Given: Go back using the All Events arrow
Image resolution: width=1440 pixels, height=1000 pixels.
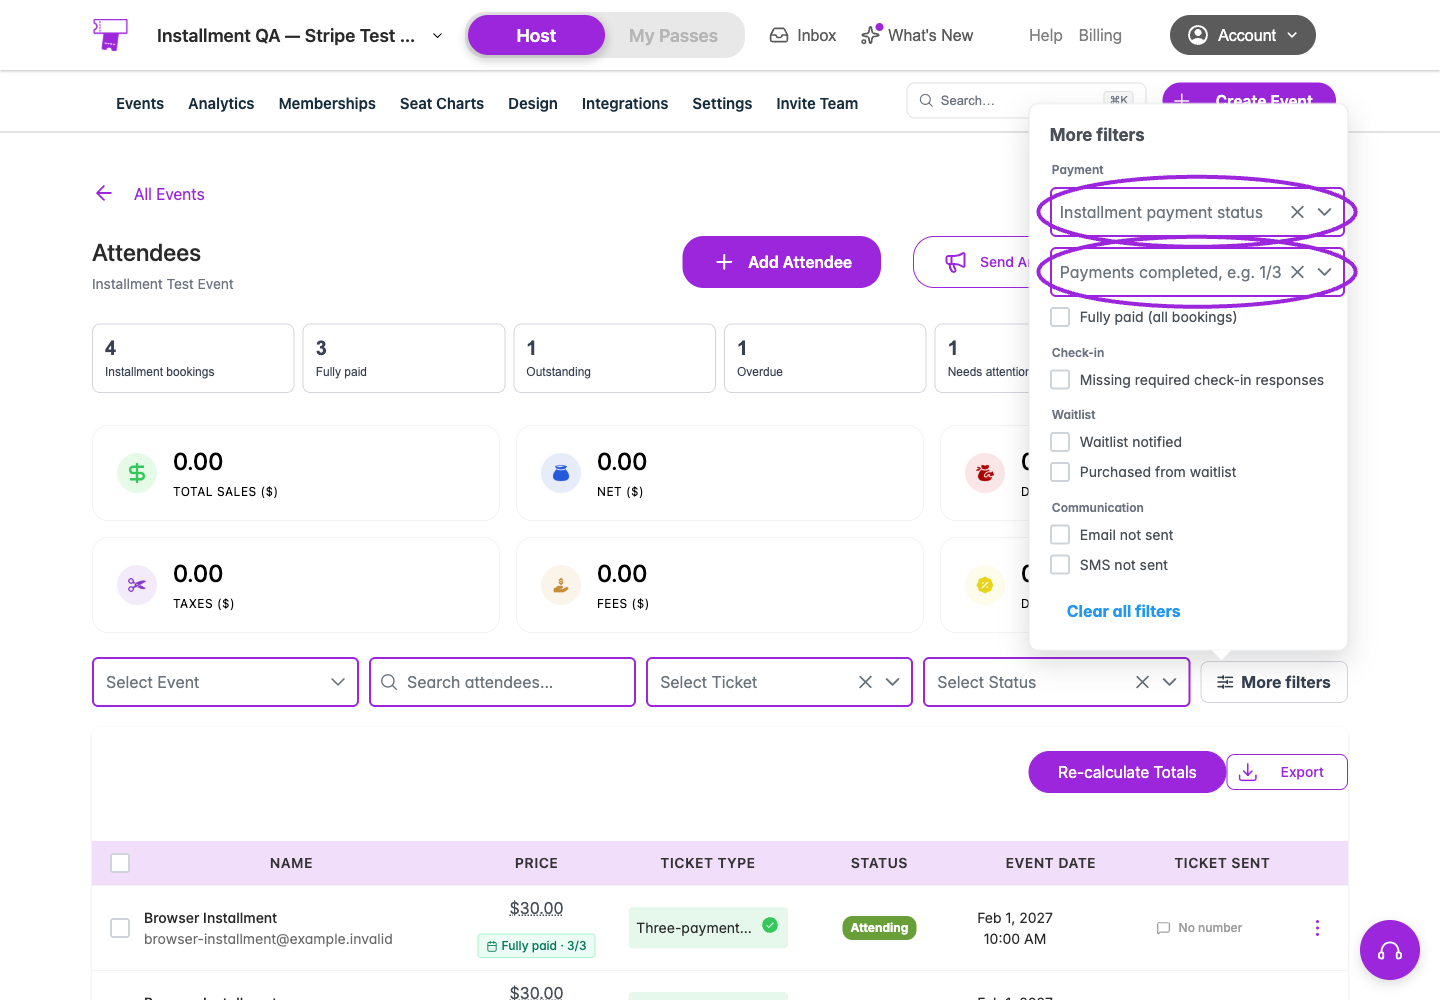Looking at the screenshot, I should [x=104, y=193].
